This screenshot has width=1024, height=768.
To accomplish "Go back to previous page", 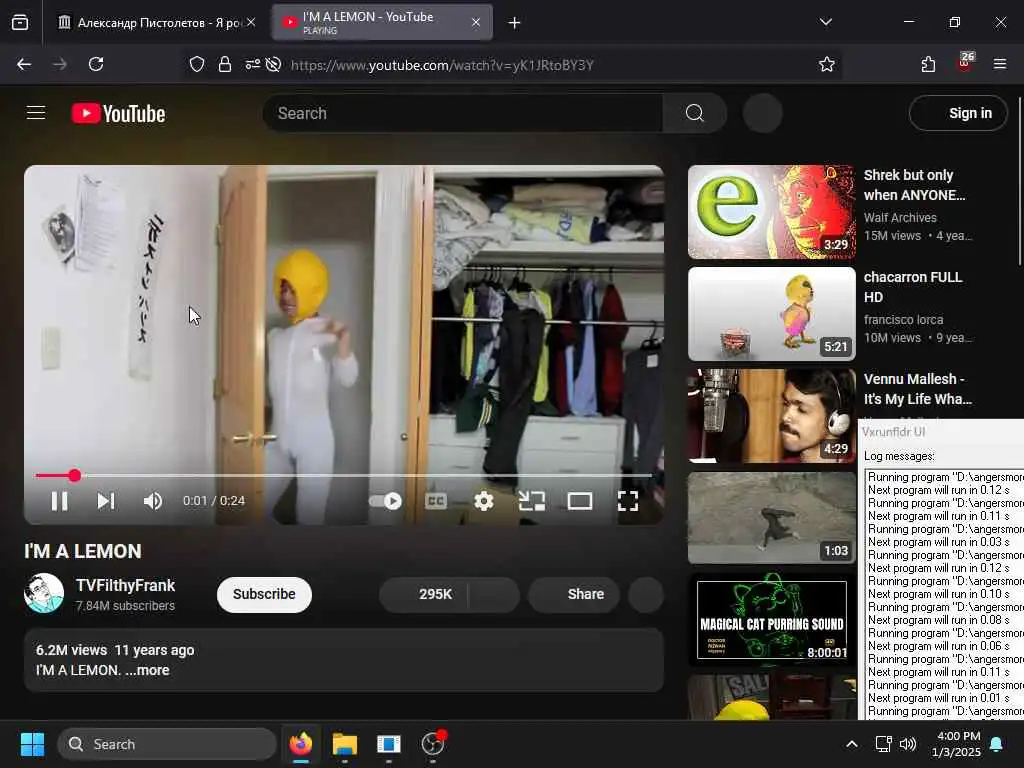I will [24, 64].
